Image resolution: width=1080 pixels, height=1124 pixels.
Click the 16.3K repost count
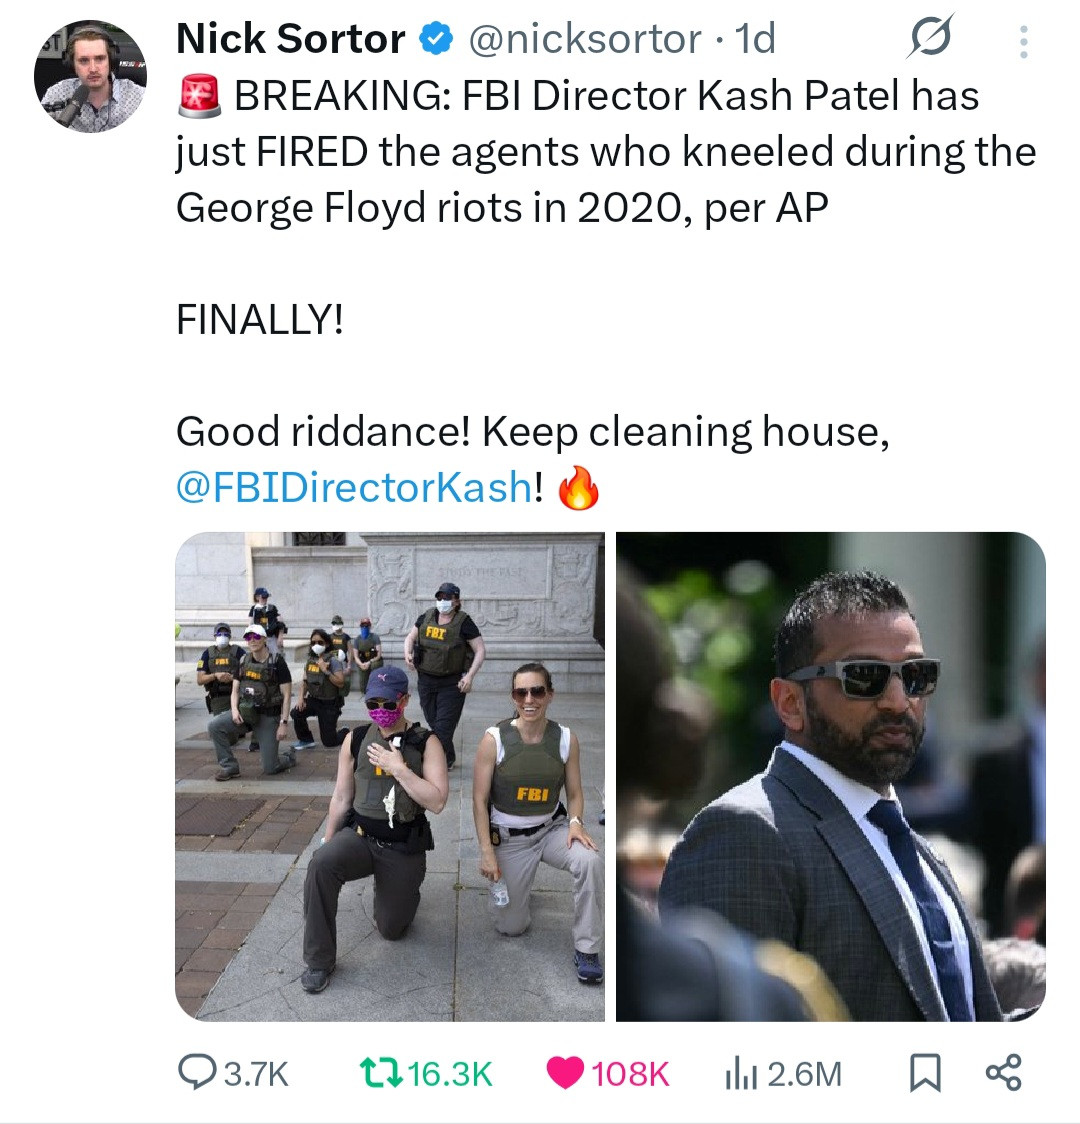click(450, 1074)
